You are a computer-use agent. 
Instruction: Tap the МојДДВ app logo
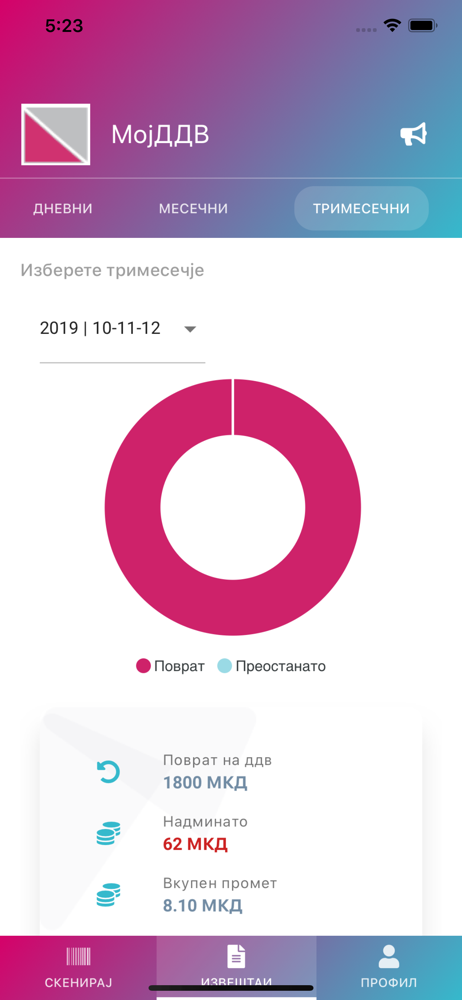pos(56,135)
